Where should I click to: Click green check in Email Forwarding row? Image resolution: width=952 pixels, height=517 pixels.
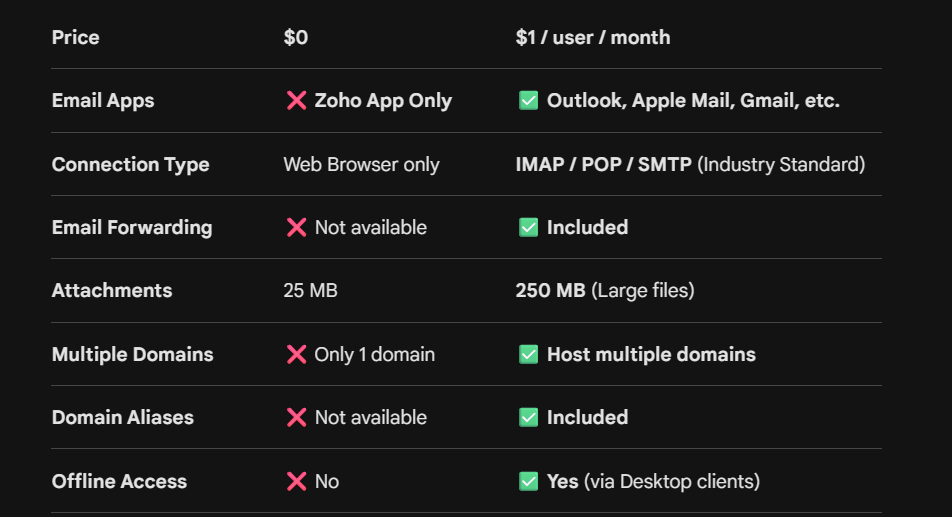(528, 228)
